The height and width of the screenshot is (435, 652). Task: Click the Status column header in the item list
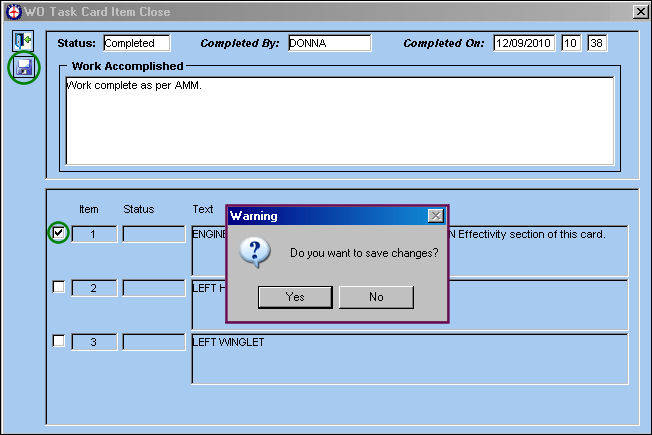pos(138,209)
